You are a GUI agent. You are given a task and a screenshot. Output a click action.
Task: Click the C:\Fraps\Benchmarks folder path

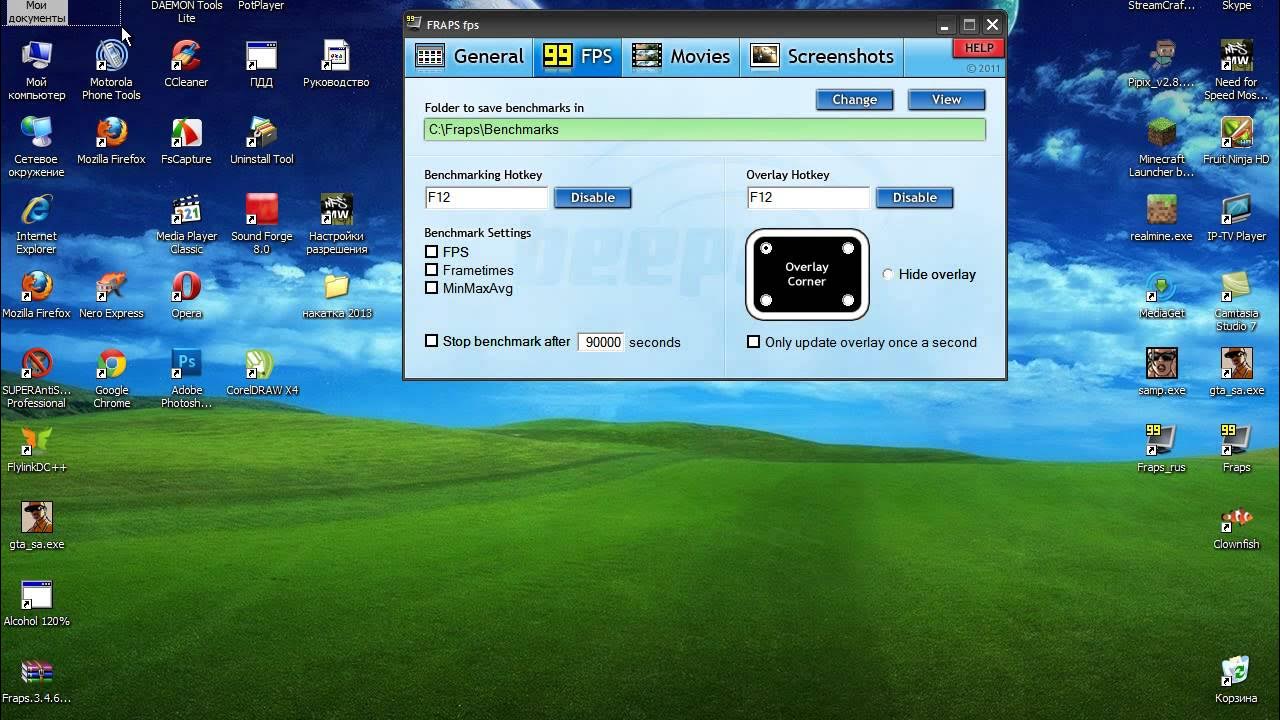click(705, 129)
